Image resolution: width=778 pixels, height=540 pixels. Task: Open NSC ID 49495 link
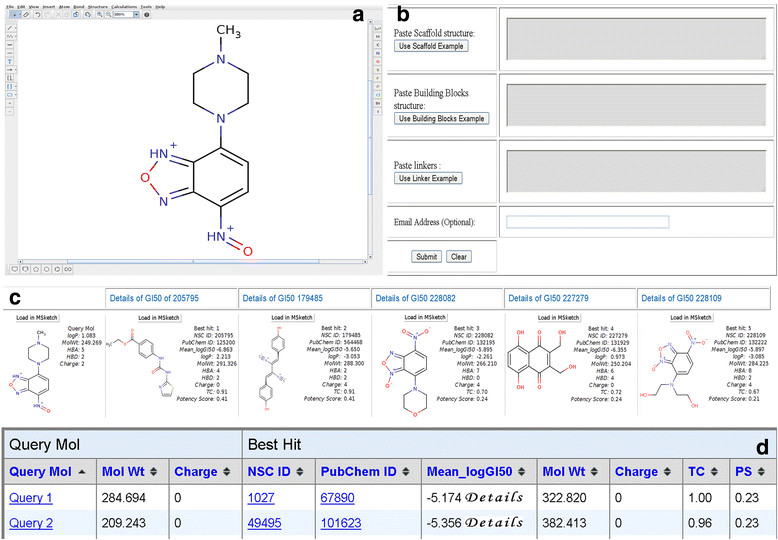266,522
